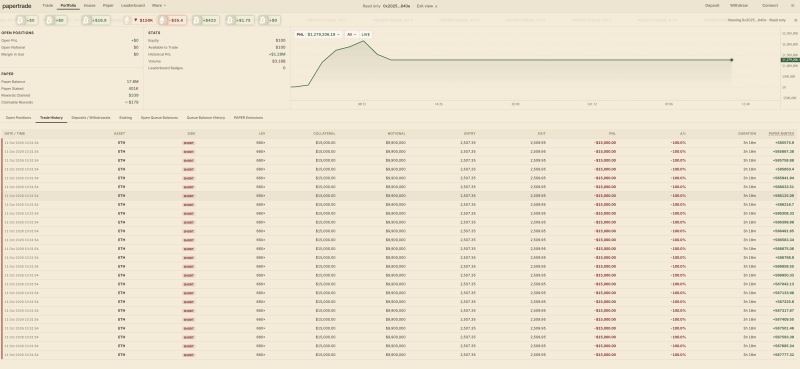Click the ASSET column header
800x369 pixels.
[119, 134]
